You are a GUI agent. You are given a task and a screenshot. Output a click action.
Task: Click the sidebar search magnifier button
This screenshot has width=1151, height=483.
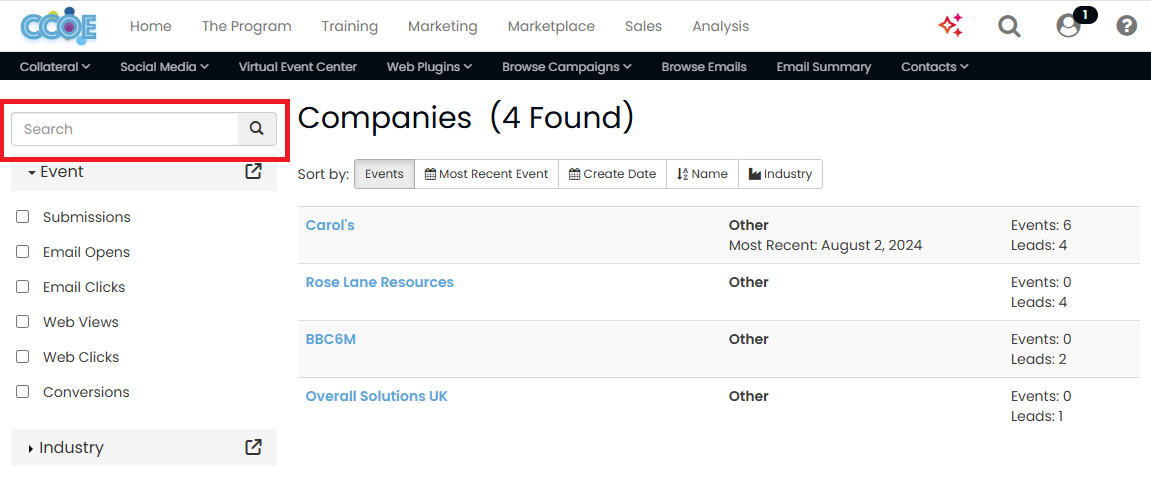pos(257,129)
